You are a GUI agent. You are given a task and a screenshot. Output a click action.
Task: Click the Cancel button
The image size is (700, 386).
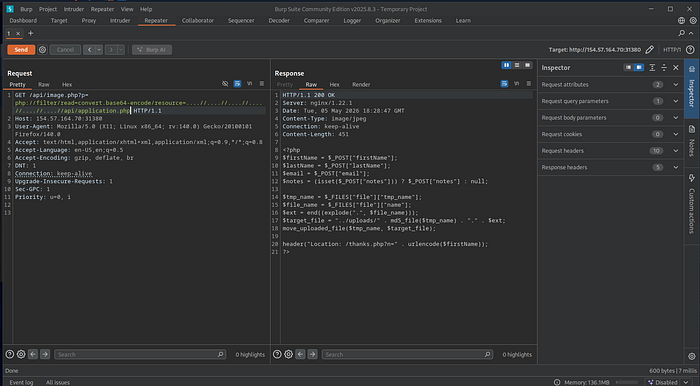click(x=65, y=50)
